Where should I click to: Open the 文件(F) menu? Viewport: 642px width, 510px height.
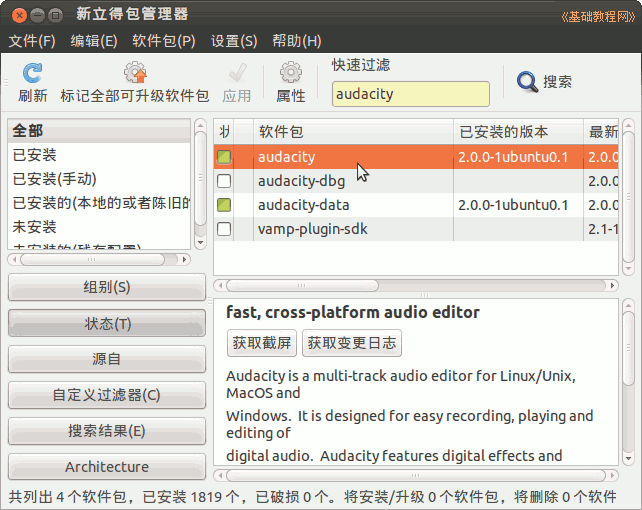click(x=32, y=41)
